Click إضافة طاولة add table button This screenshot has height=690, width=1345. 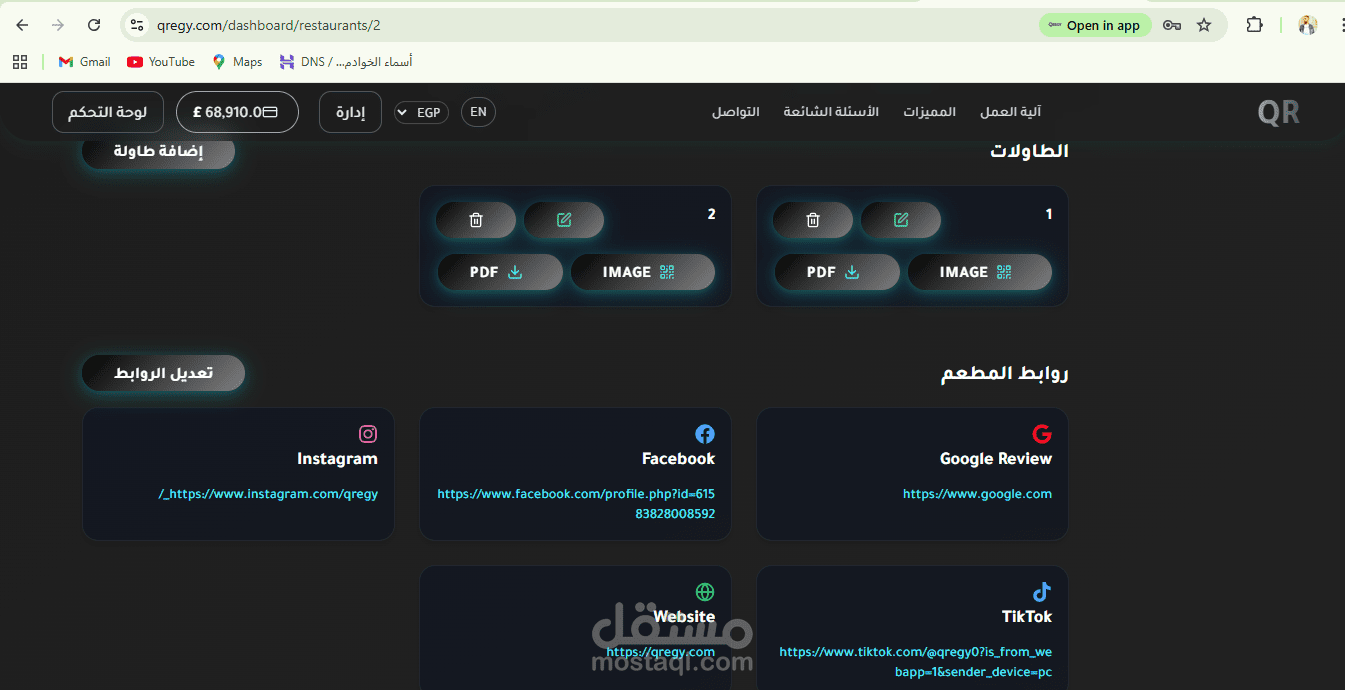[x=158, y=151]
